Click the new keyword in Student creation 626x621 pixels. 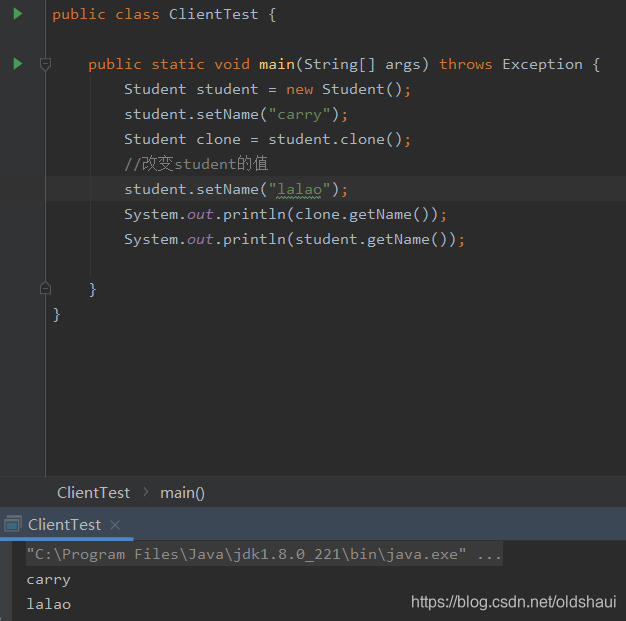pos(299,89)
